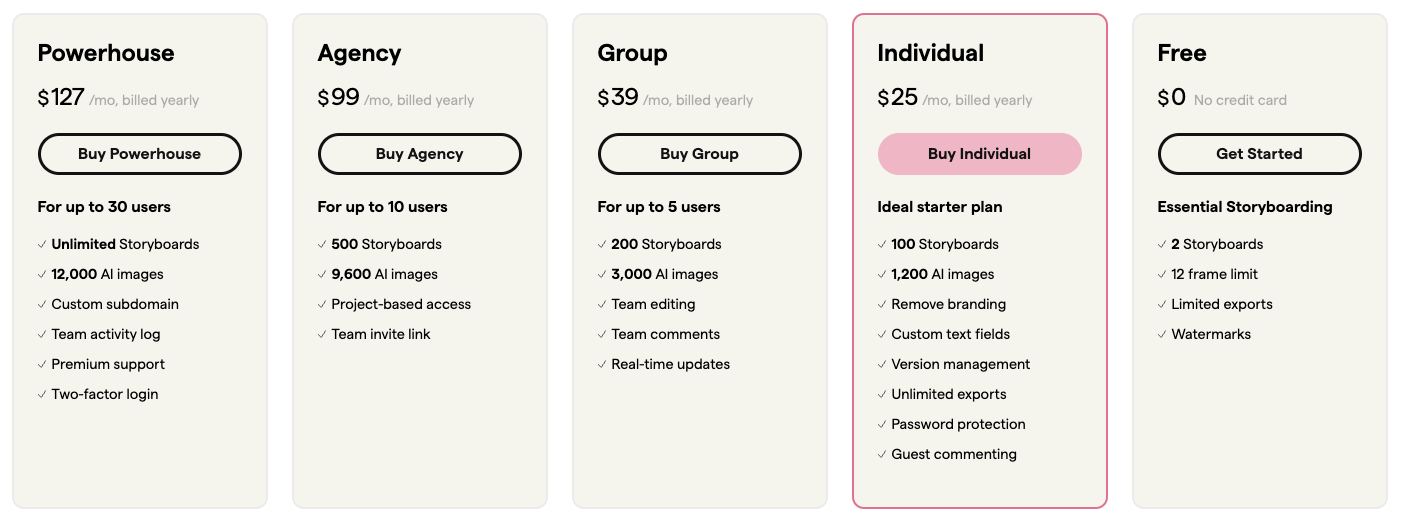1402x519 pixels.
Task: Click the checkmark beside Team editing
Action: pos(602,304)
